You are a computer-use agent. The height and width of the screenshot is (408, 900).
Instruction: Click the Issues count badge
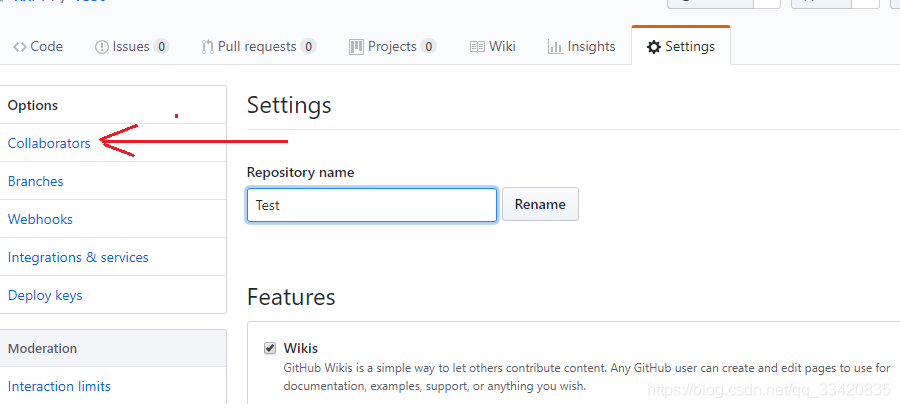pyautogui.click(x=161, y=46)
